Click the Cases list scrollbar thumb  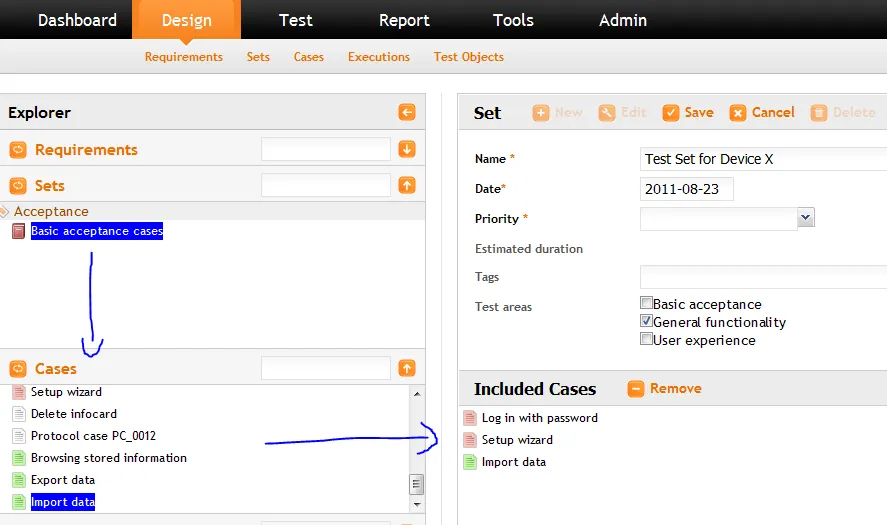[417, 484]
